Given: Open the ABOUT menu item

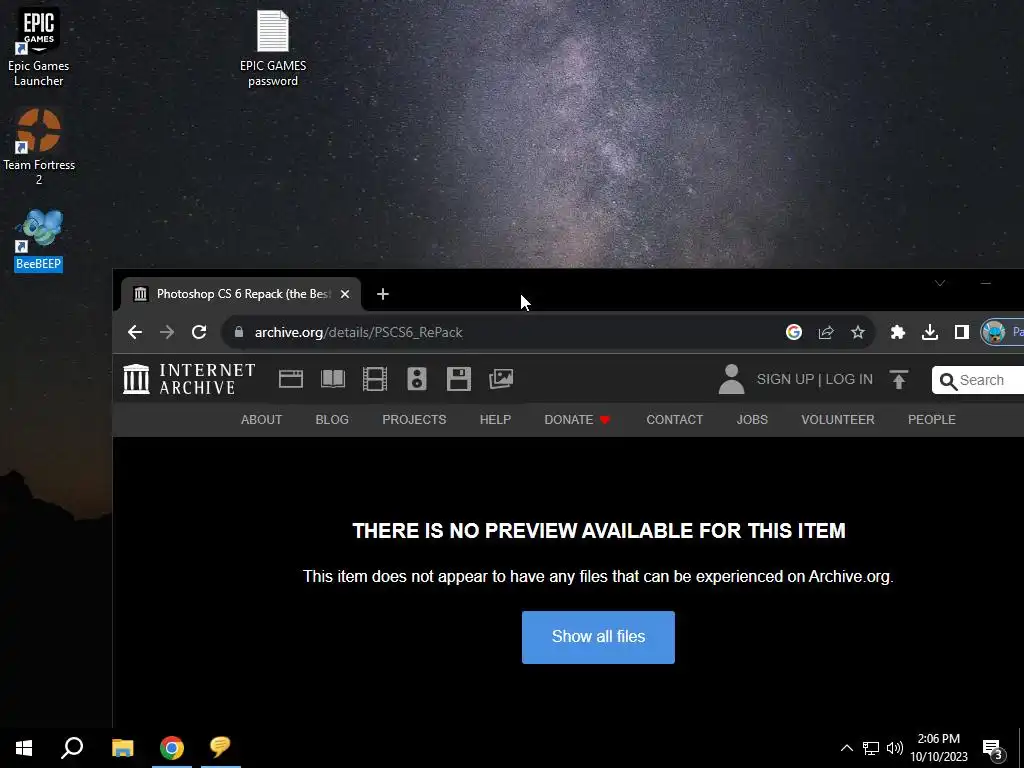Looking at the screenshot, I should 261,420.
